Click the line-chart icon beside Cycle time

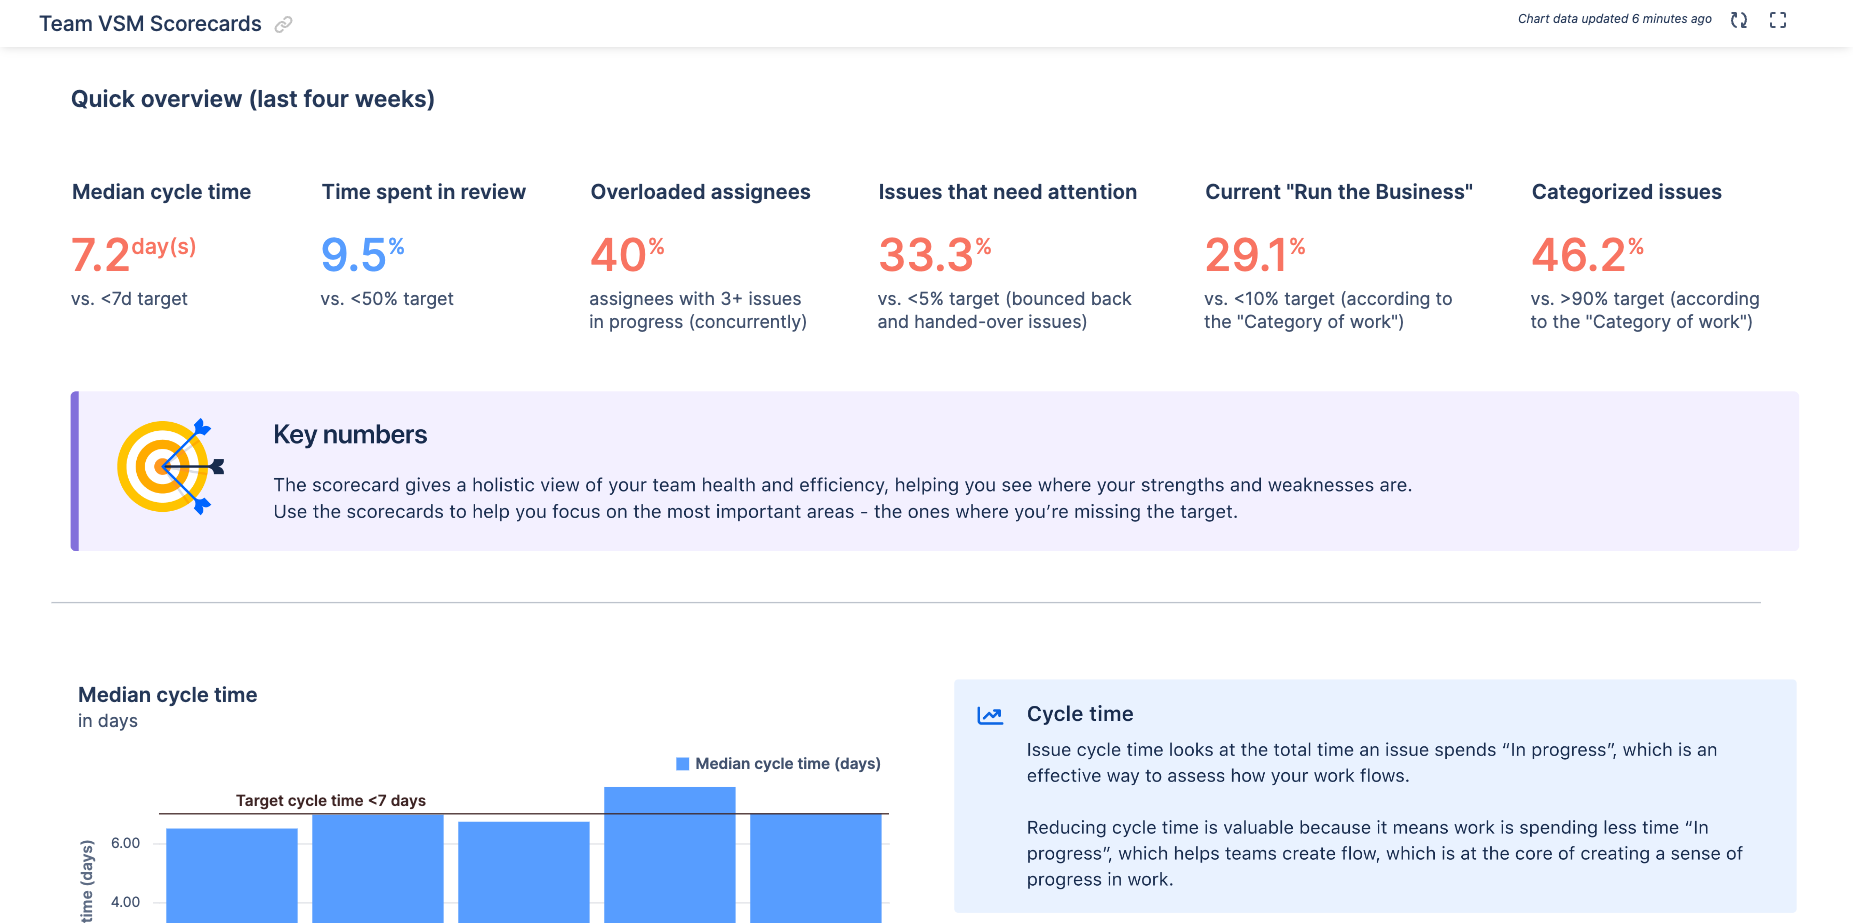[990, 715]
